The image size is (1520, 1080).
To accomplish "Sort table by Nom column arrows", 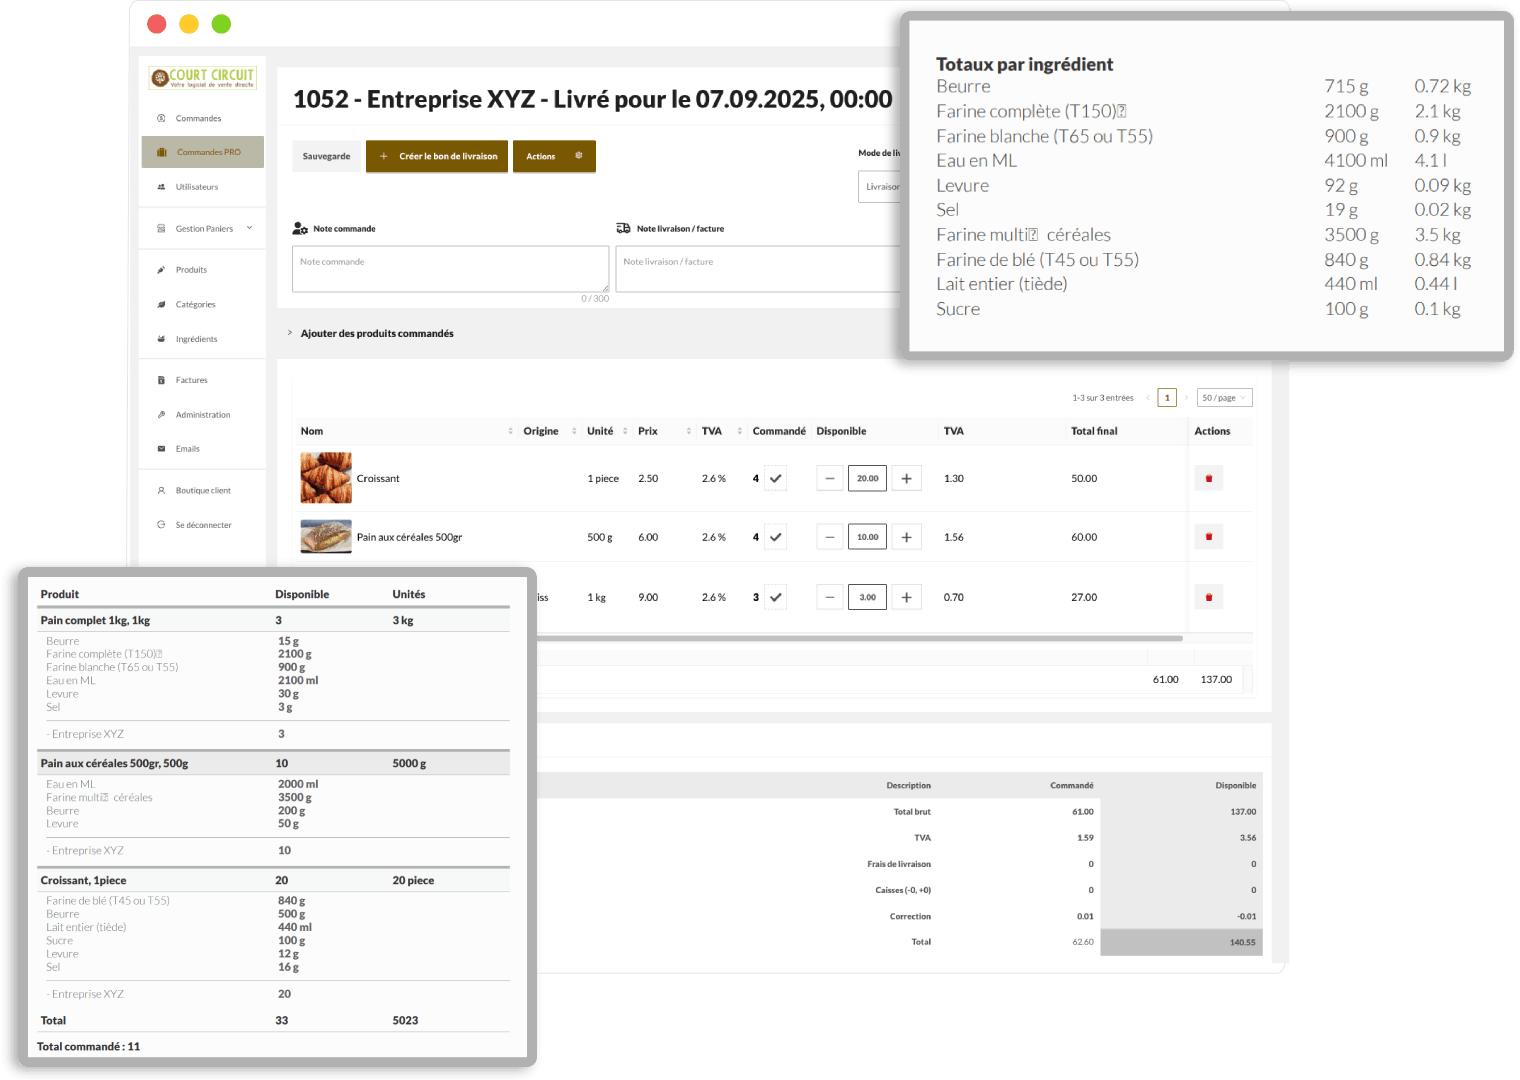I will pos(510,431).
